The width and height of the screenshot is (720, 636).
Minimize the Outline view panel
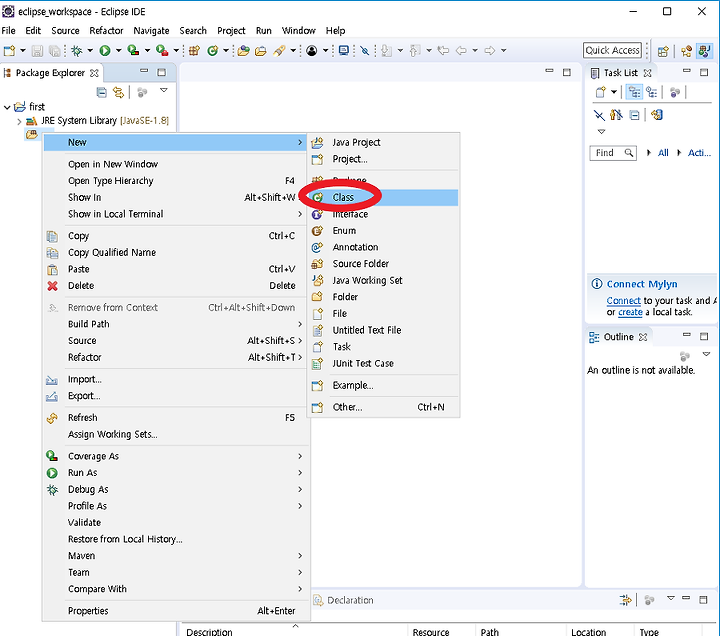tap(686, 336)
